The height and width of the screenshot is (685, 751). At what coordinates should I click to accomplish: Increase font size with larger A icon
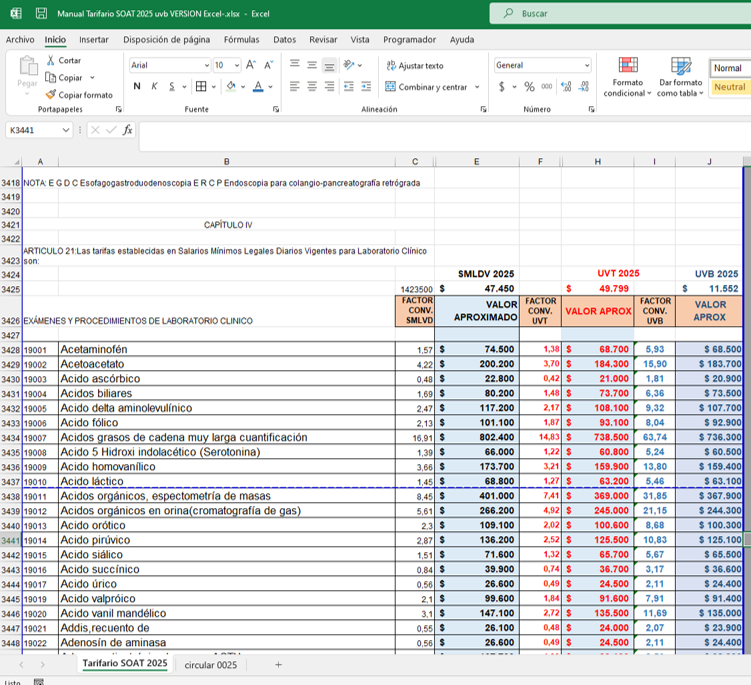click(x=251, y=65)
